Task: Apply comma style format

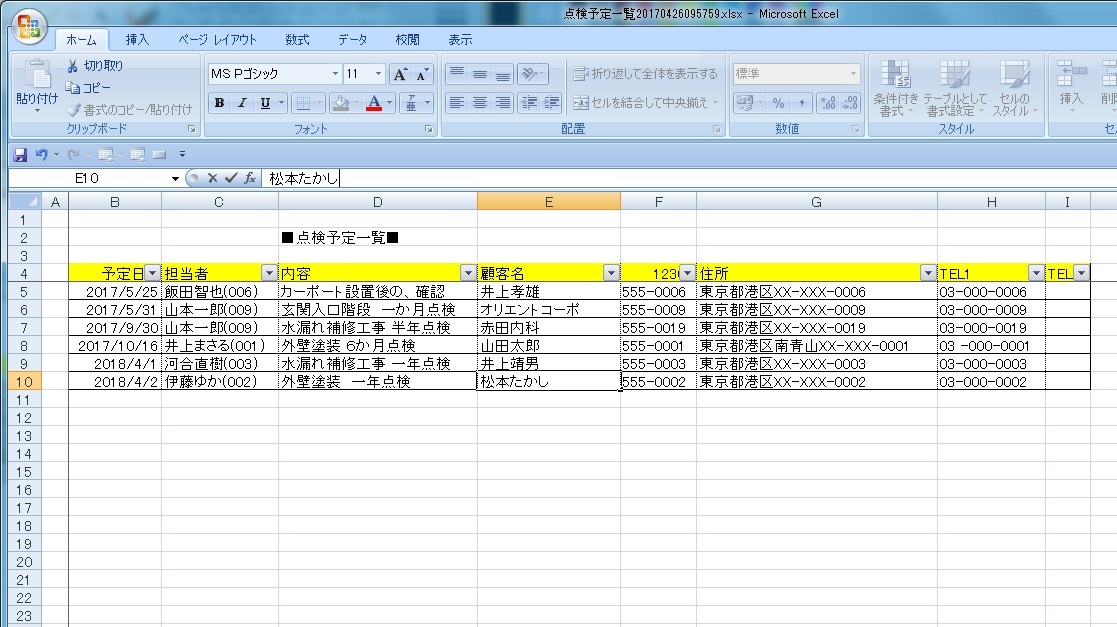Action: pyautogui.click(x=801, y=103)
